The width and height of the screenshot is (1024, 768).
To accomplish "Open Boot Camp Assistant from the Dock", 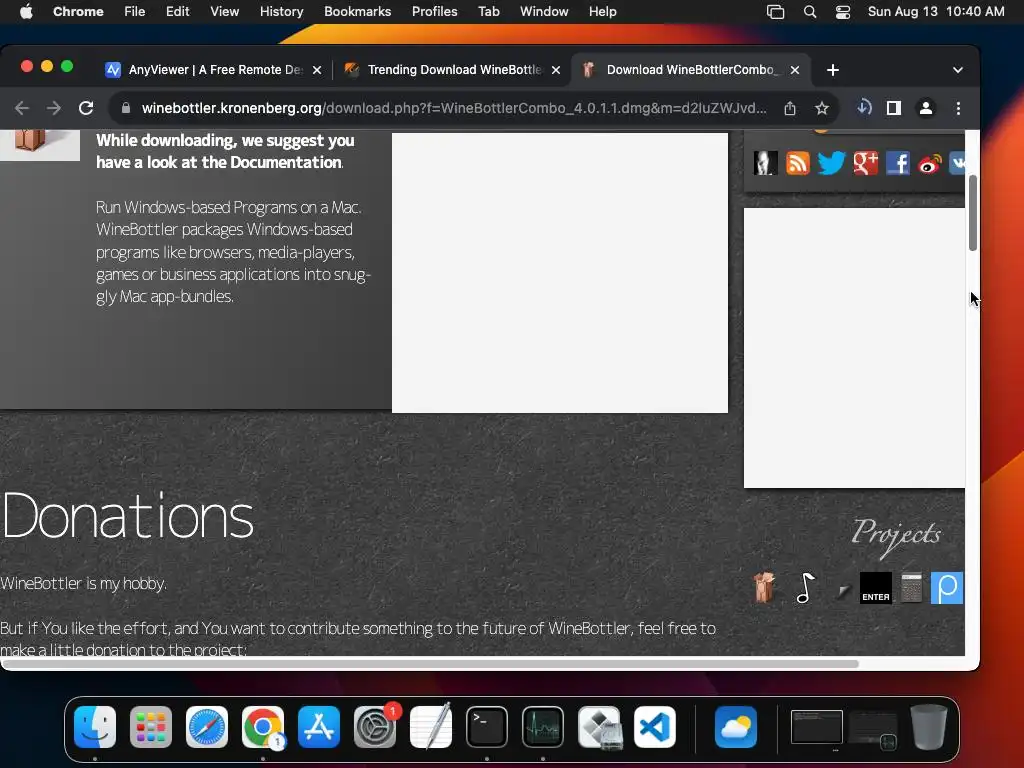I will click(599, 726).
